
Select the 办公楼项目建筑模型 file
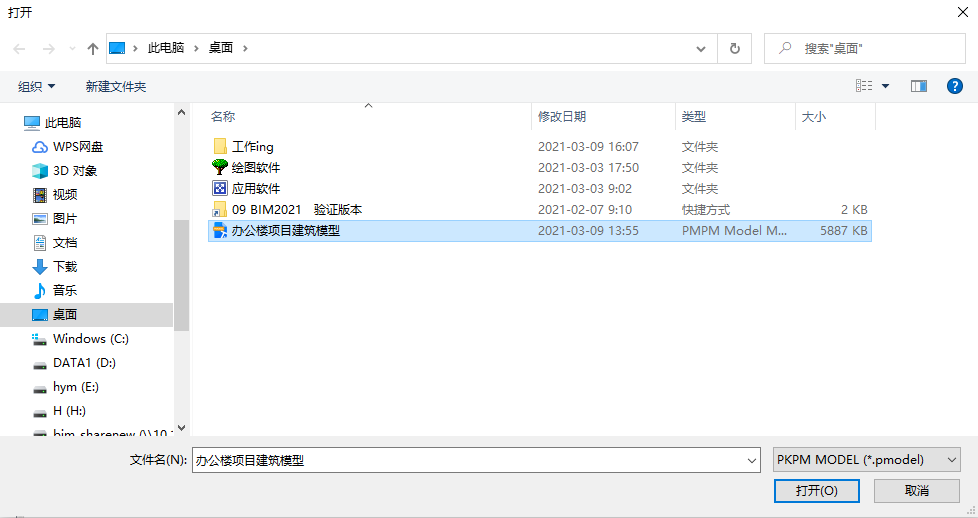[540, 230]
